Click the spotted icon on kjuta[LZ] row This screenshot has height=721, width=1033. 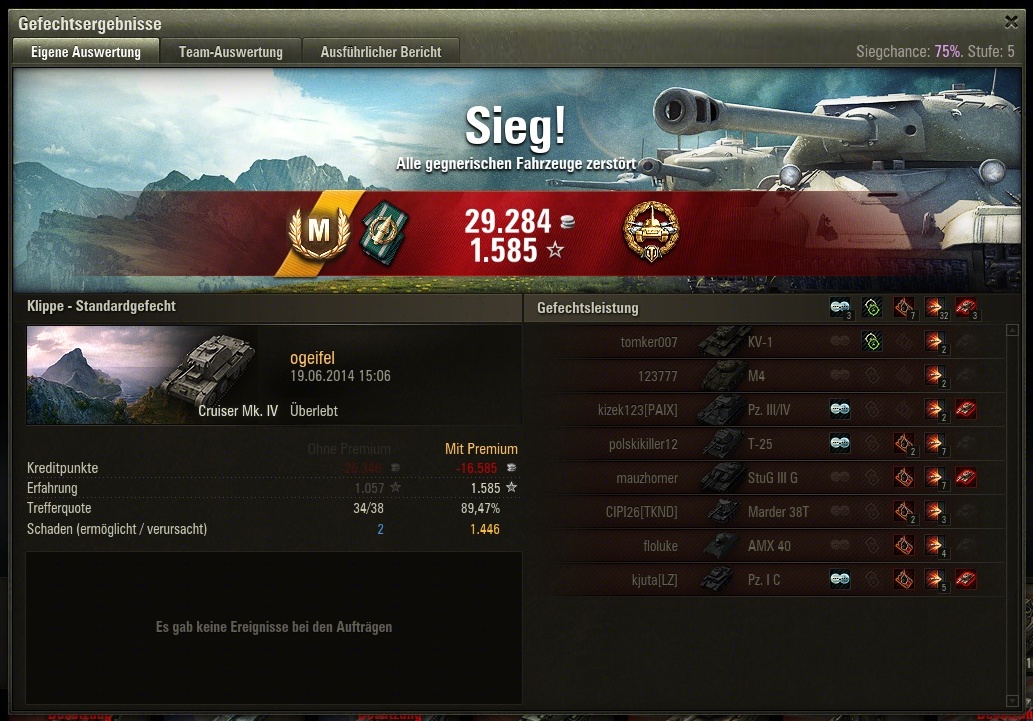(x=840, y=579)
